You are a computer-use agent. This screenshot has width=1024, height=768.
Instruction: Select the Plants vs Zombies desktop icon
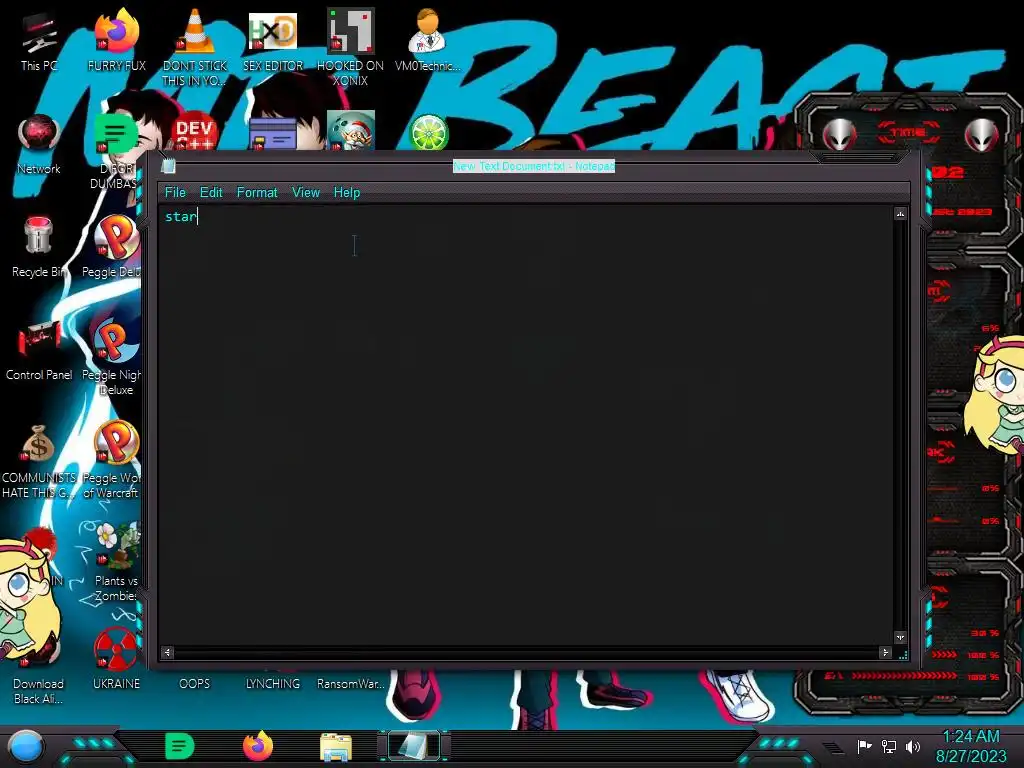tap(116, 563)
